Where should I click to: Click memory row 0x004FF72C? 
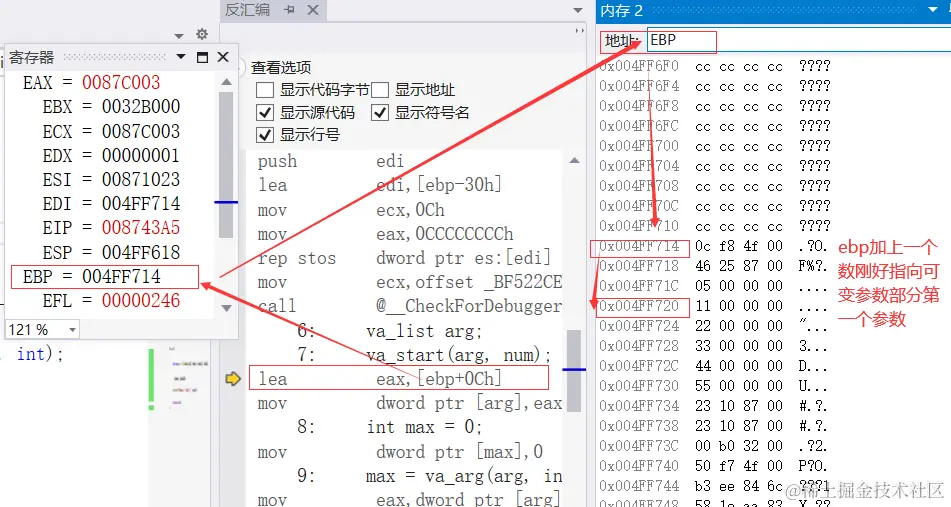click(x=714, y=366)
